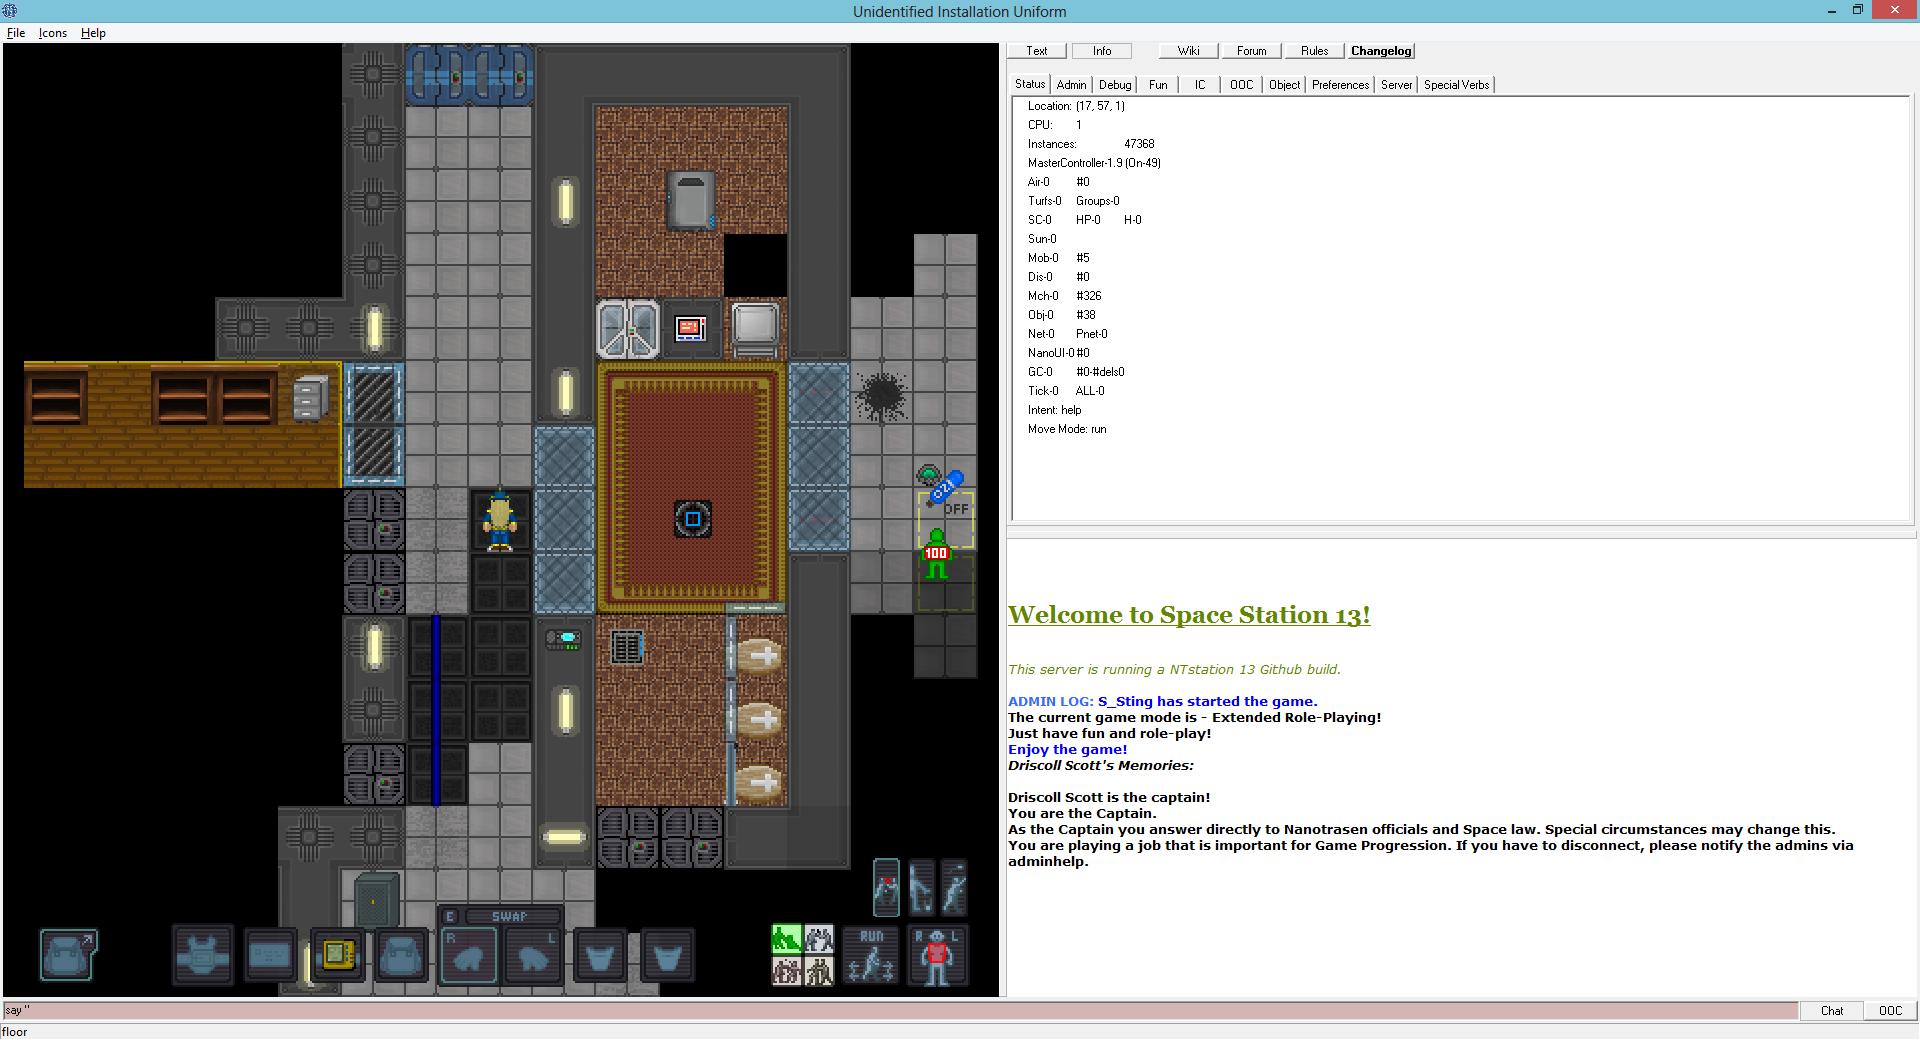Click the toggle inventory backpack icon
The height and width of the screenshot is (1040, 1920).
[68, 955]
